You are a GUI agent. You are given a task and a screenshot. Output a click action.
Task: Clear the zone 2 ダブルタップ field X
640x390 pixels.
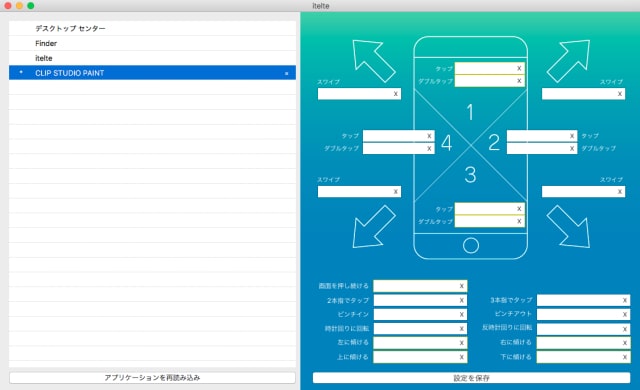point(572,148)
